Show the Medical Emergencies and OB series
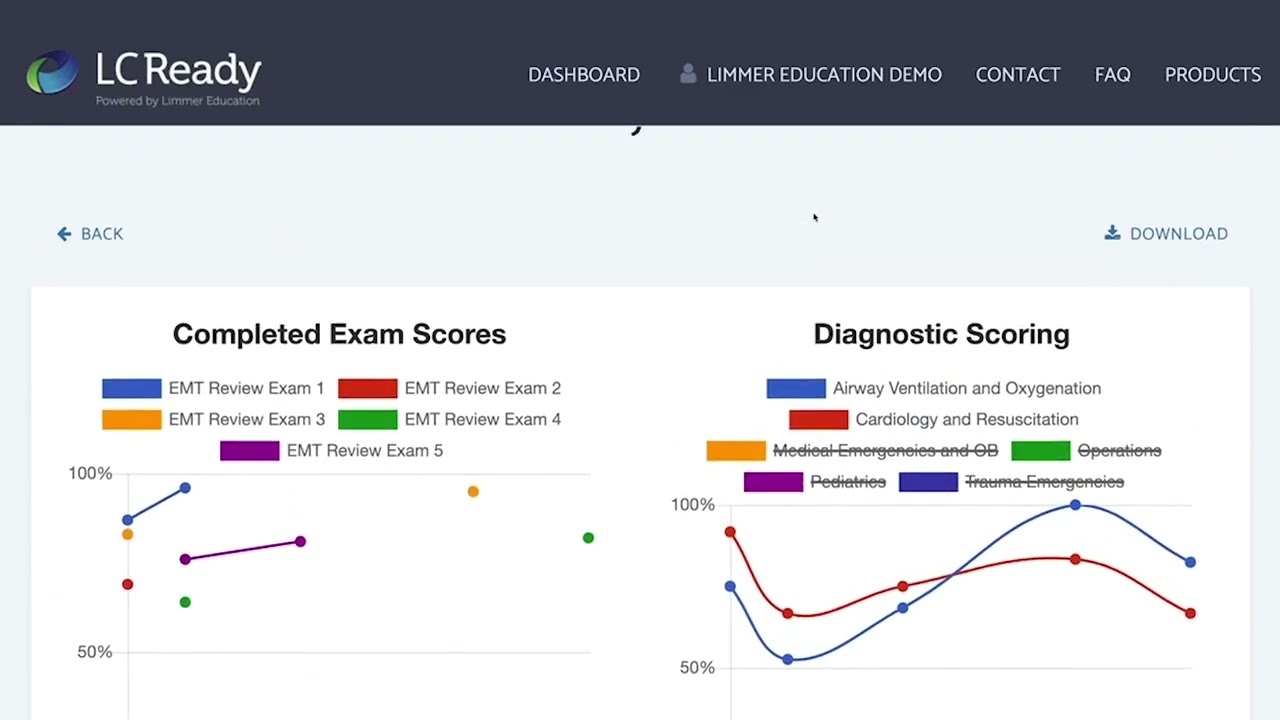This screenshot has width=1280, height=720. coord(885,451)
